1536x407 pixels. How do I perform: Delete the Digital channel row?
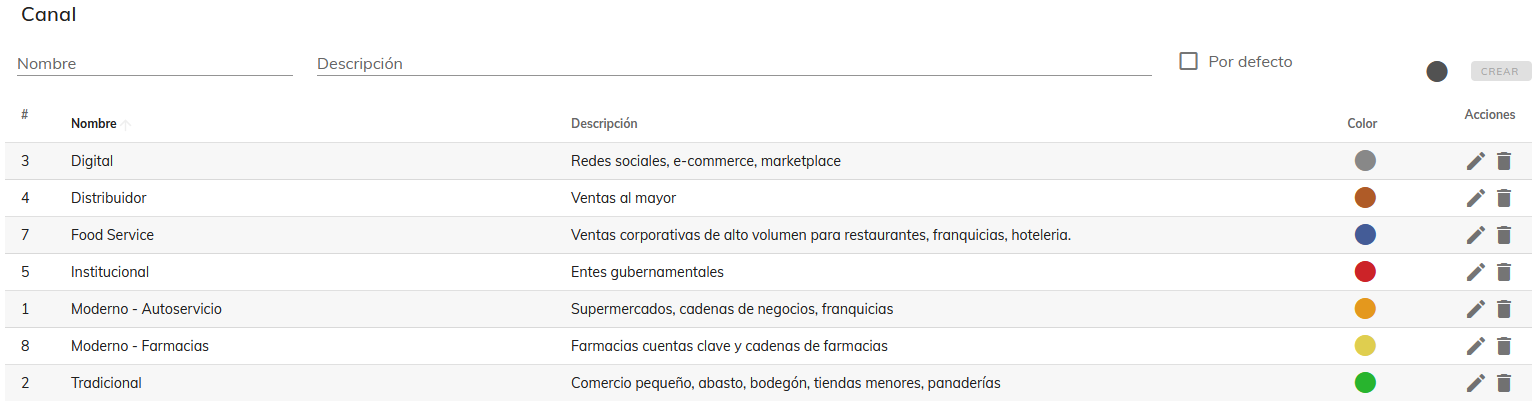click(1503, 161)
